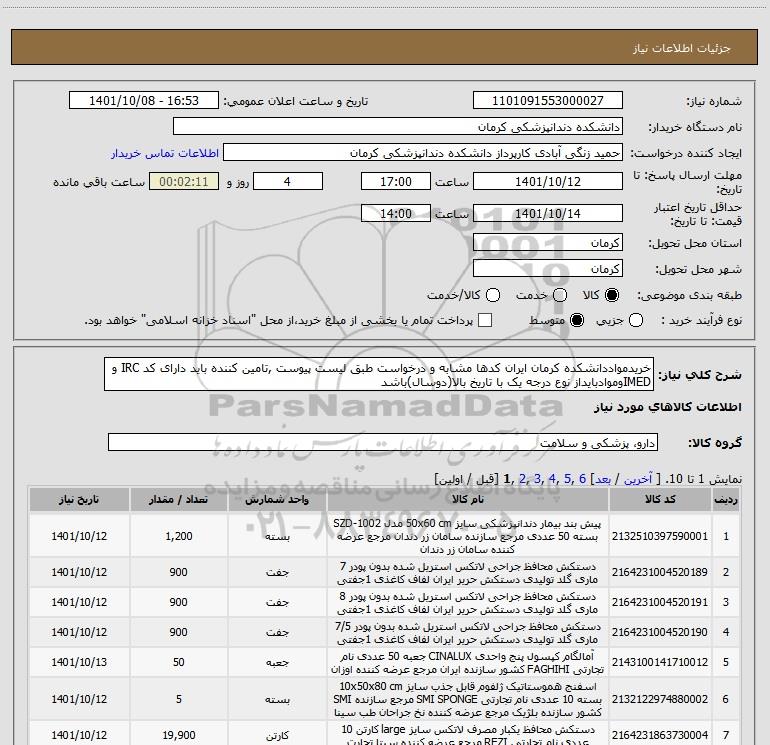Click the اطلاعات کالاهای مورد نیاز section heading
The image size is (770, 745).
click(x=668, y=407)
